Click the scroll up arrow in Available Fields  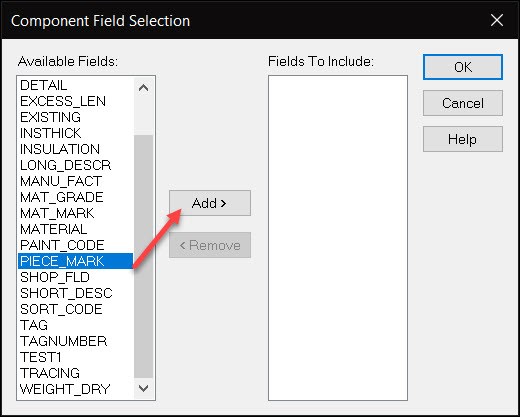[143, 88]
